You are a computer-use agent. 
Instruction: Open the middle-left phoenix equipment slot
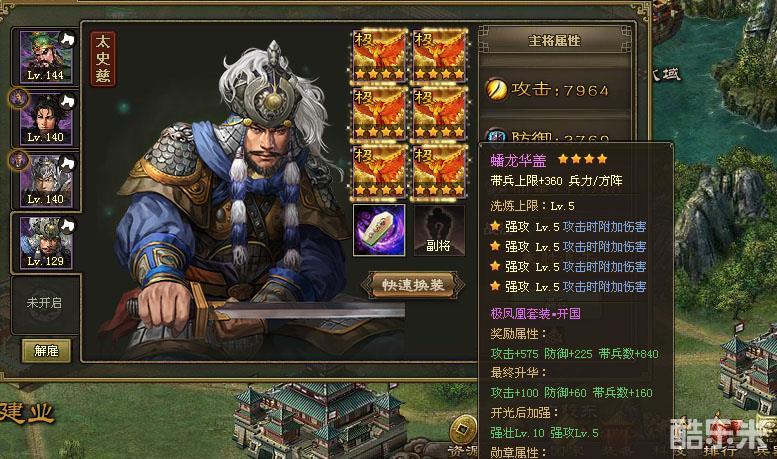coord(379,114)
